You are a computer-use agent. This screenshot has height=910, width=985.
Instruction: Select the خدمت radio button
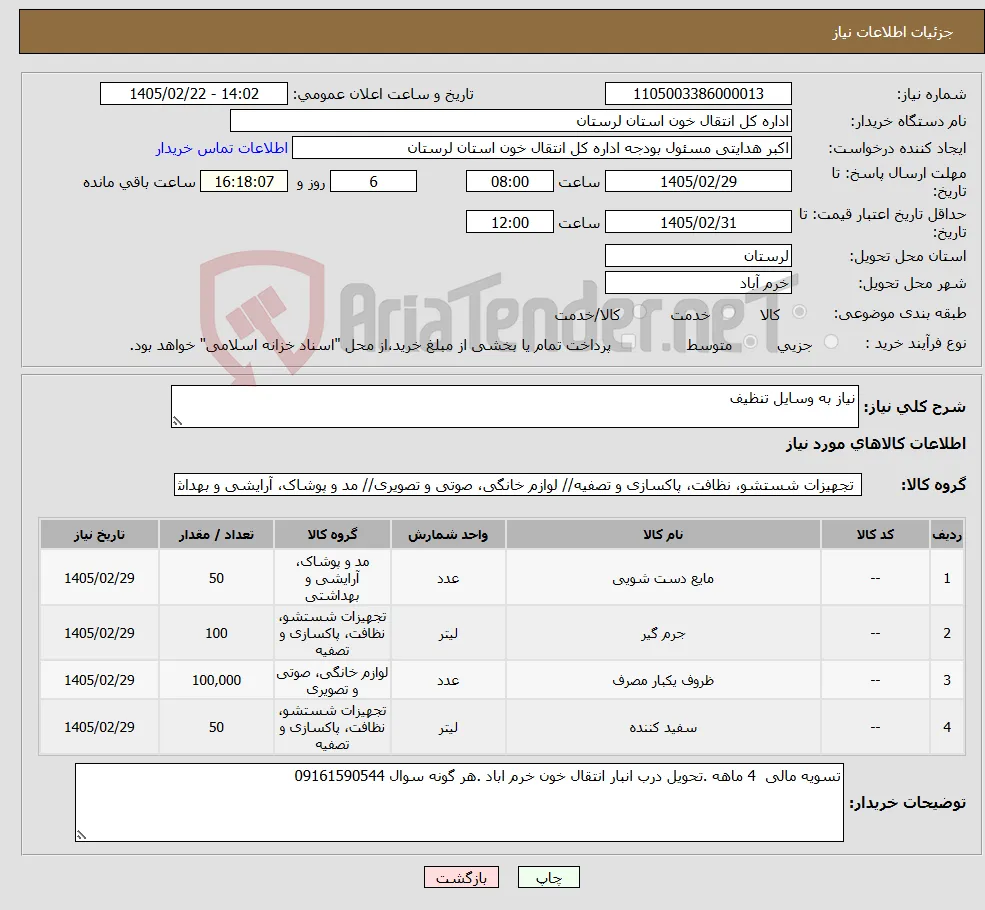(x=729, y=311)
